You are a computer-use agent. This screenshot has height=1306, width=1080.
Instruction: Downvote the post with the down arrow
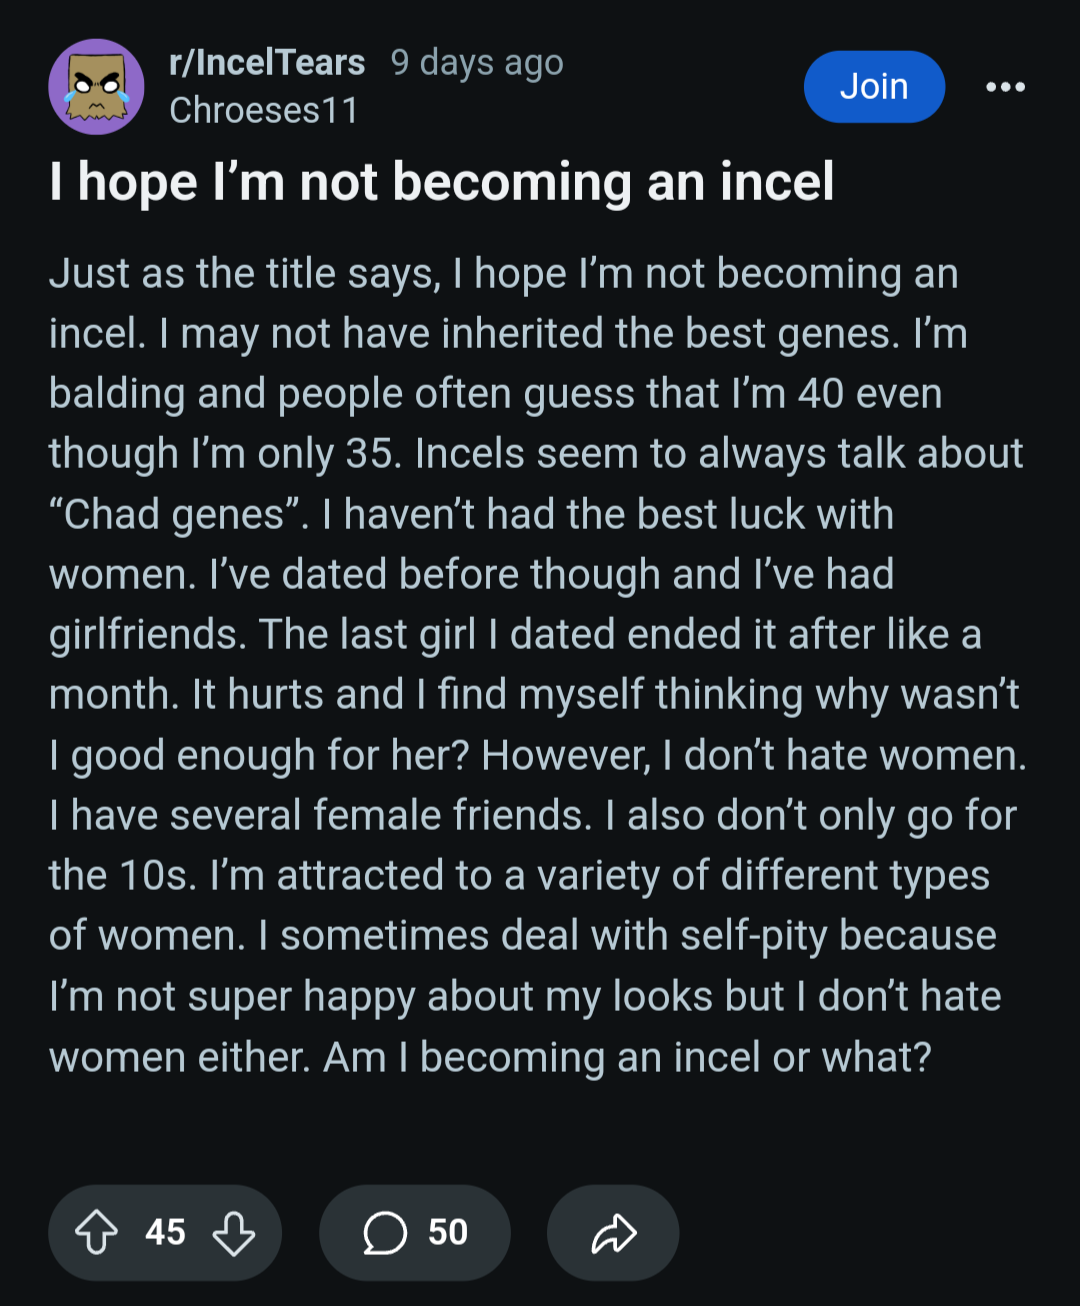234,1232
